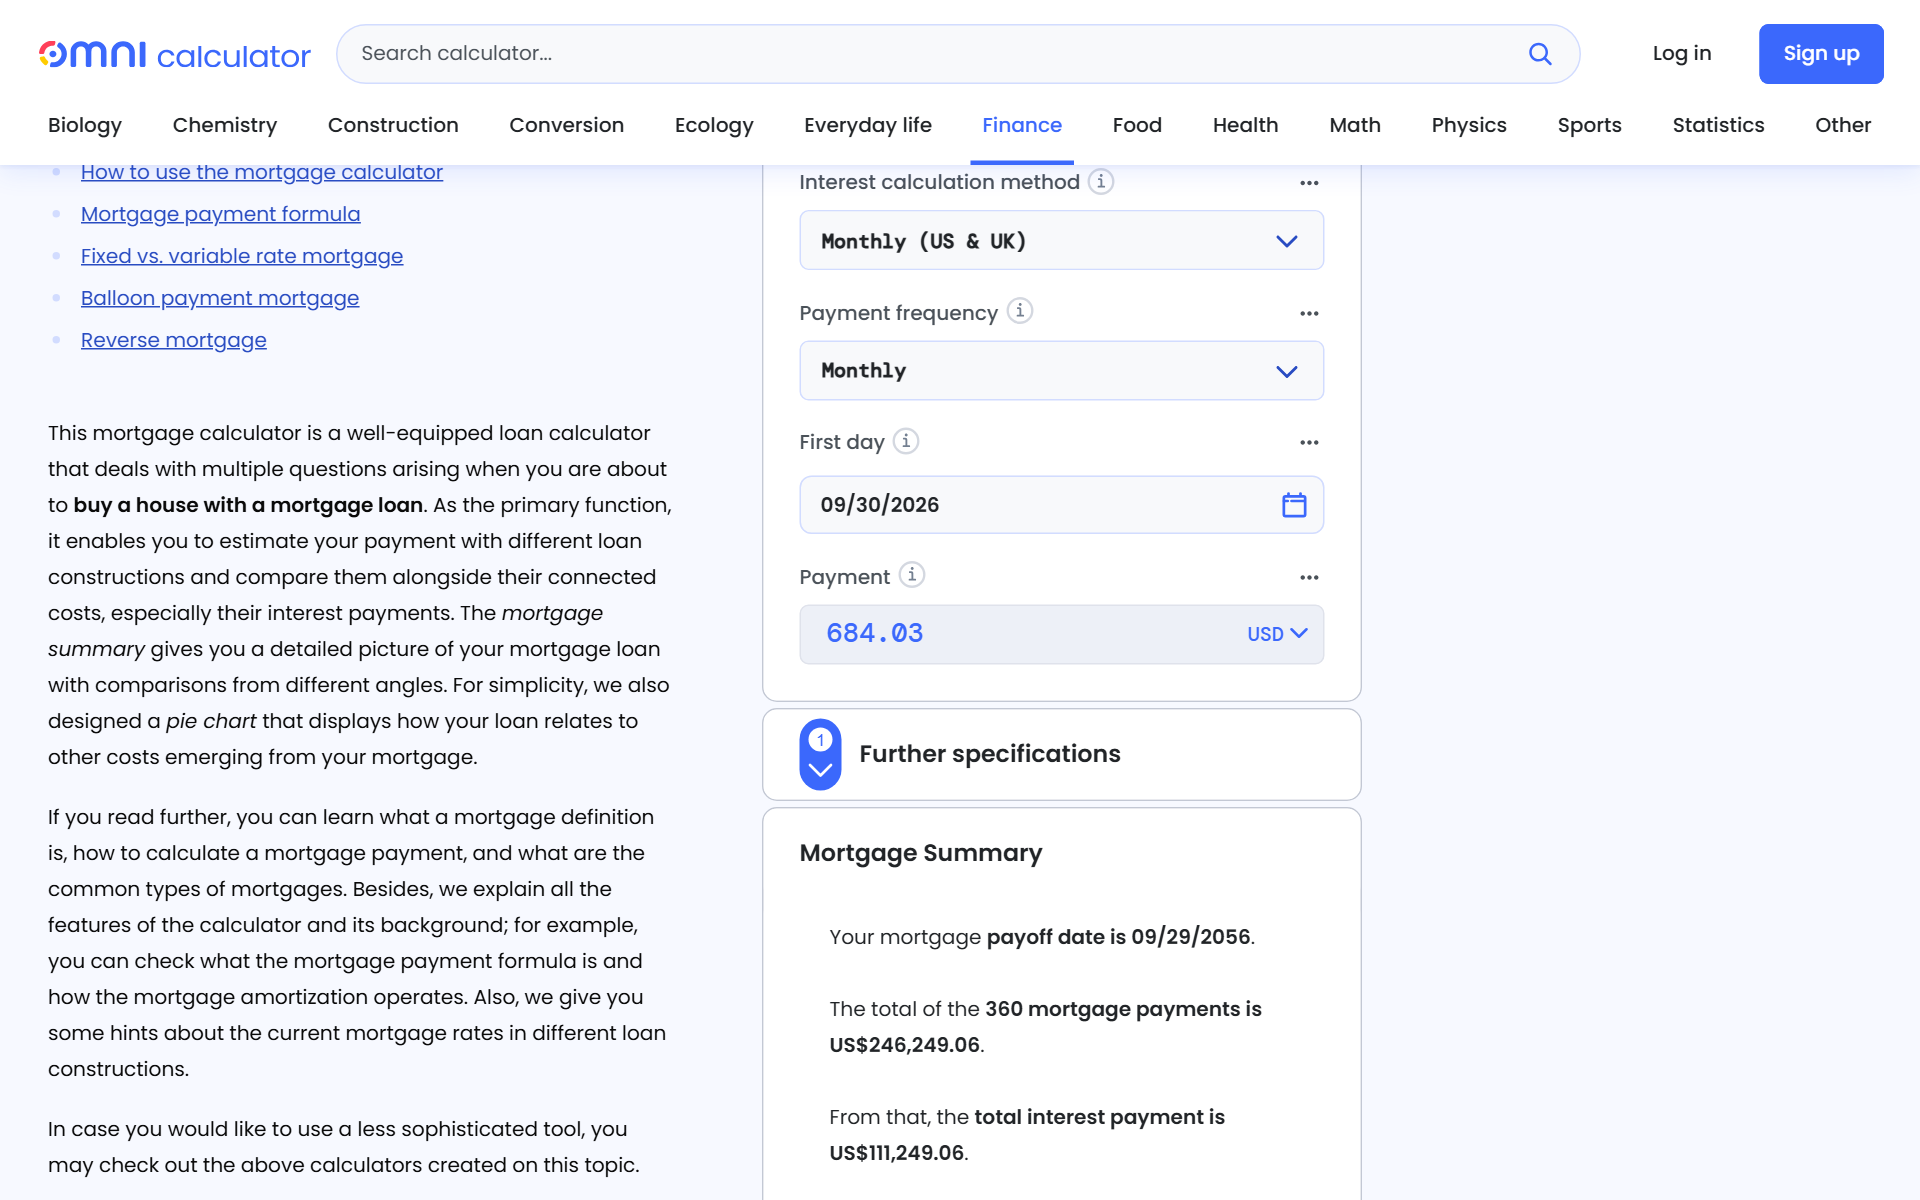Show info icon next to Payment
The image size is (1920, 1200).
tap(912, 575)
